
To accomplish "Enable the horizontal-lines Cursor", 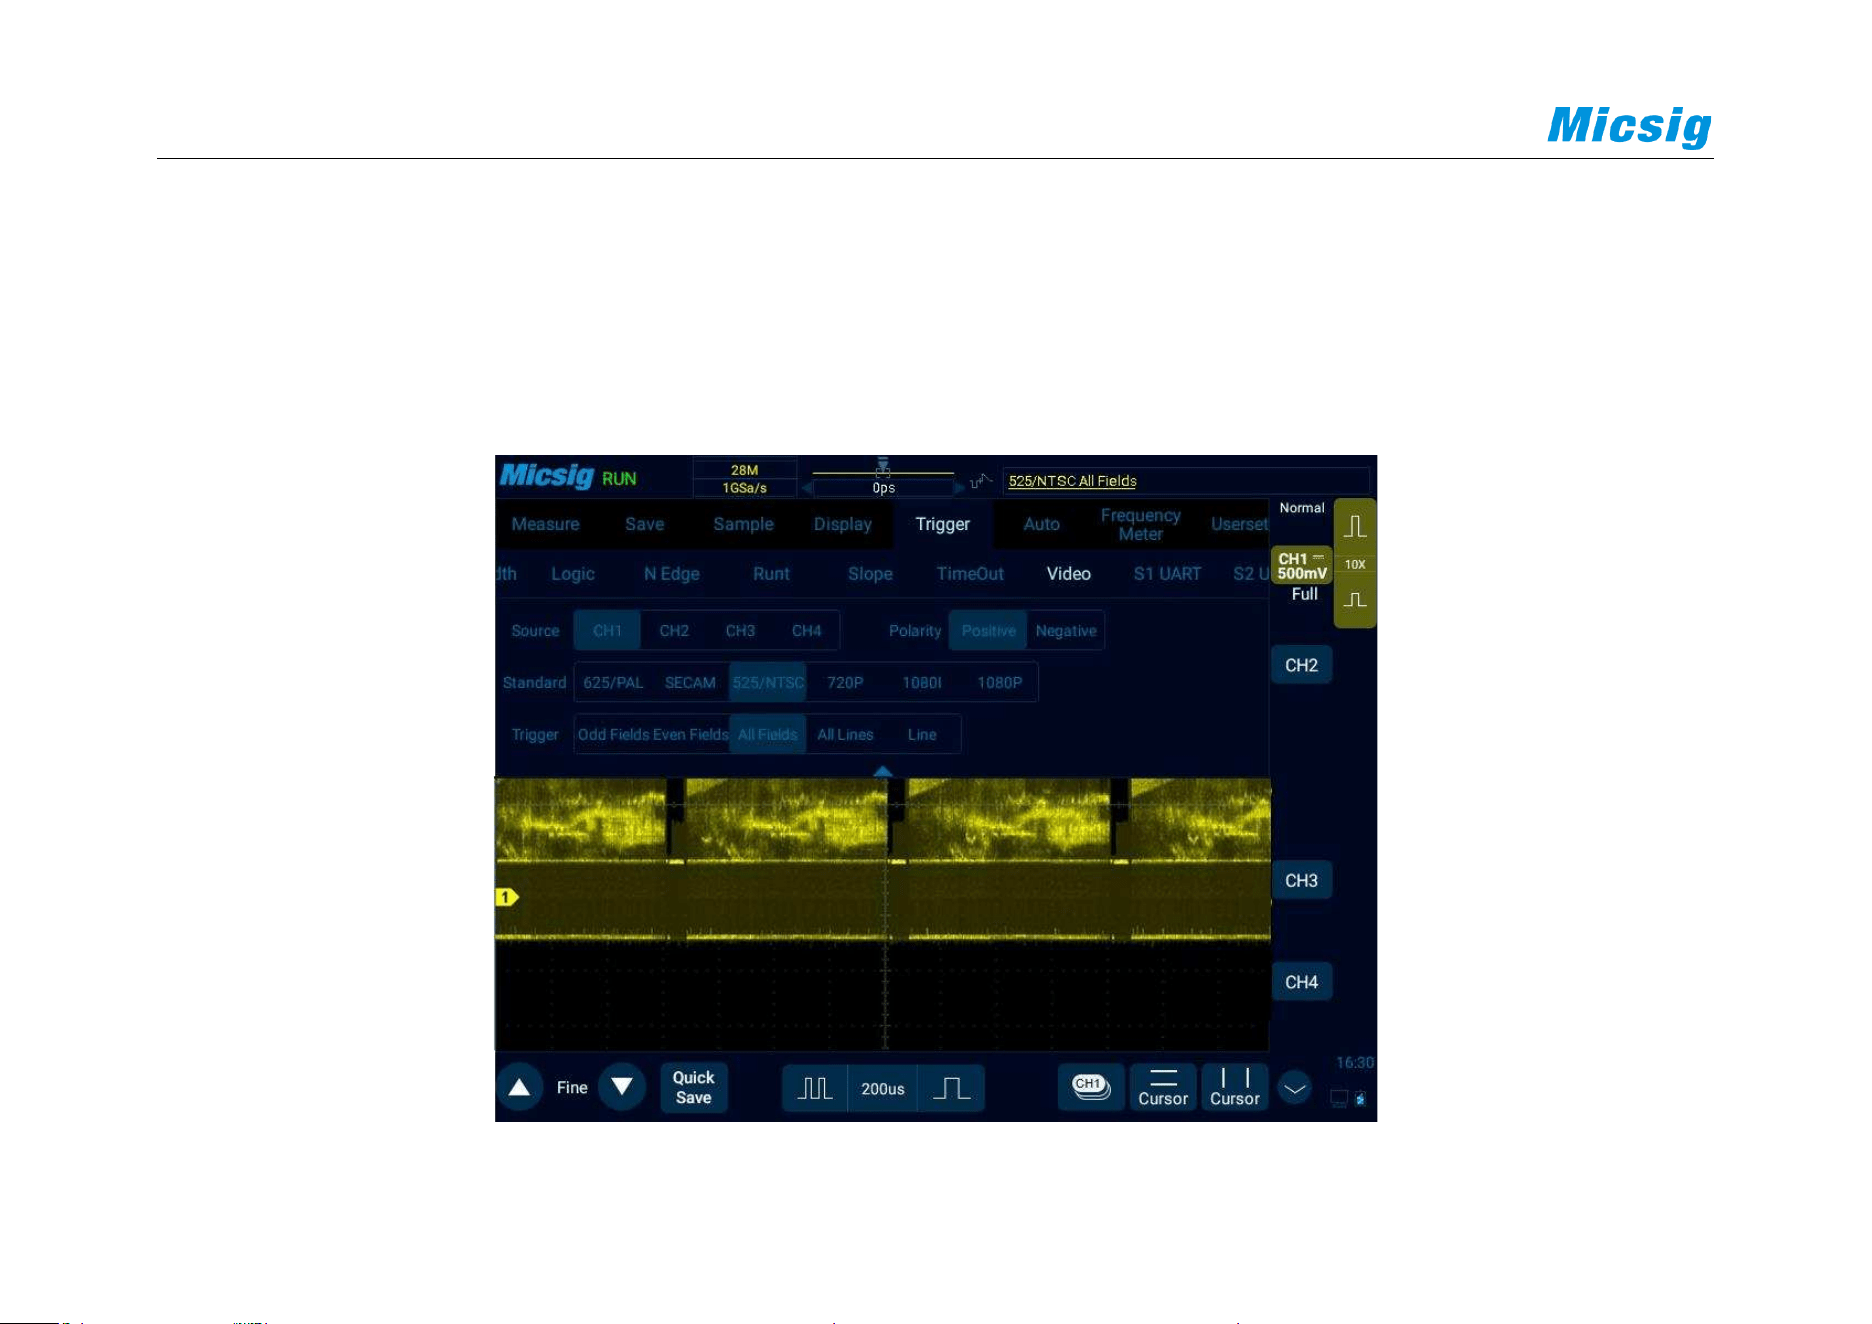I will pos(1163,1087).
